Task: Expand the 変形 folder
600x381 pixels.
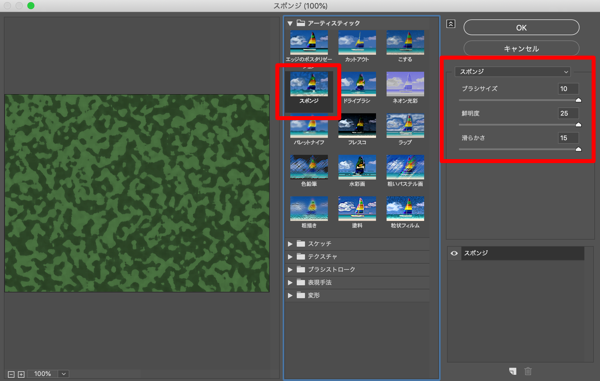Action: click(x=290, y=295)
